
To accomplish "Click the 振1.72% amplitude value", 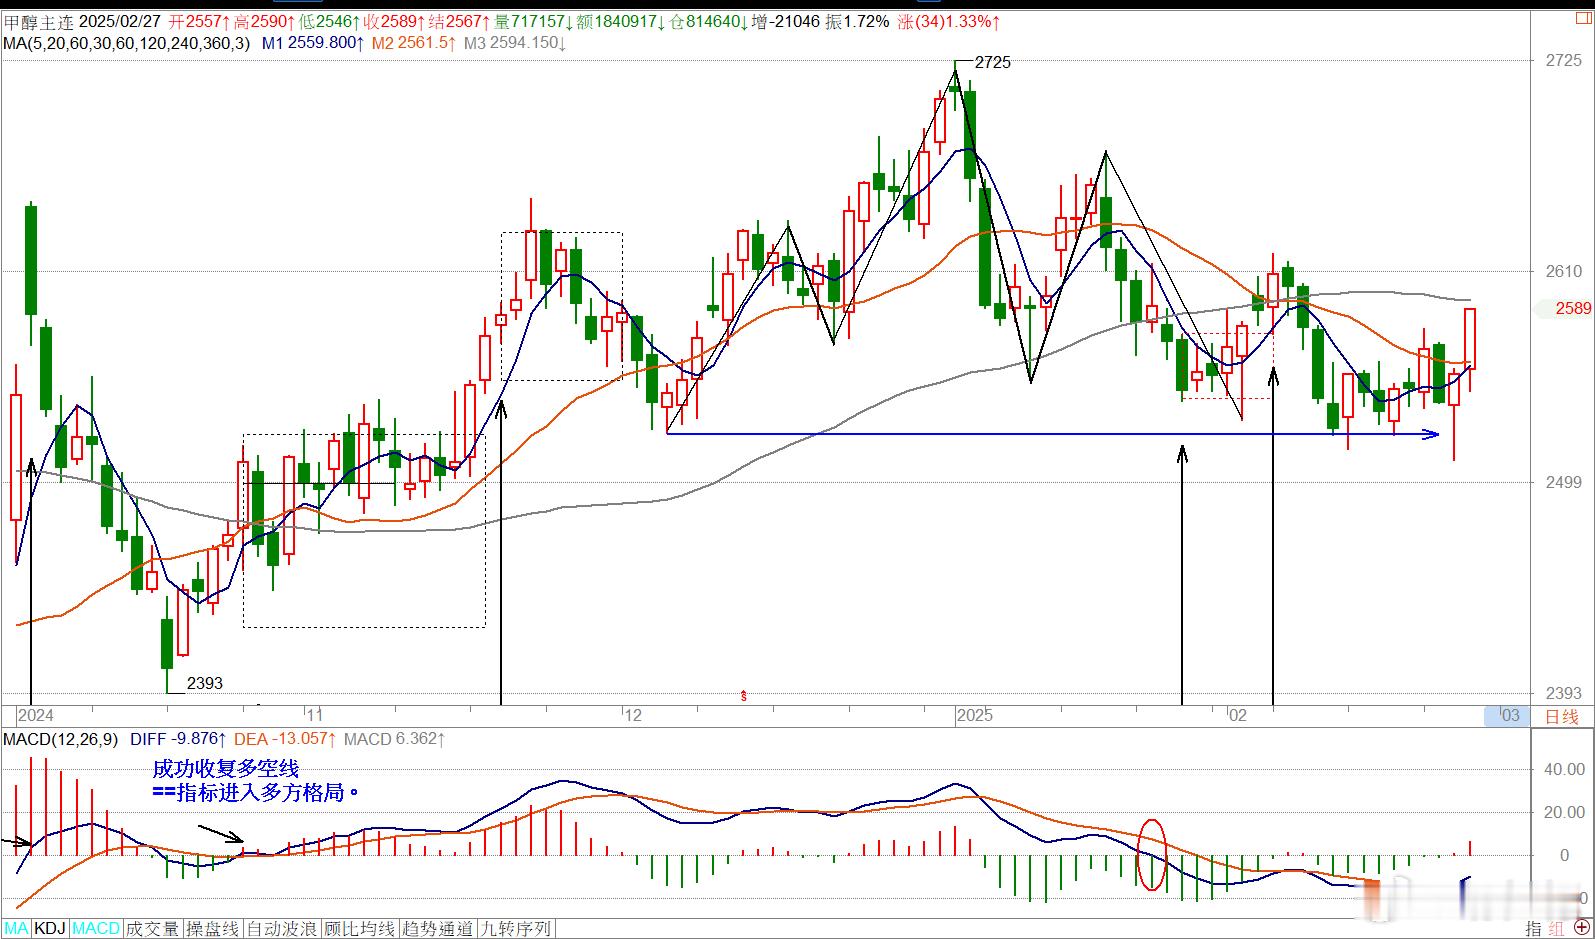I will click(856, 21).
